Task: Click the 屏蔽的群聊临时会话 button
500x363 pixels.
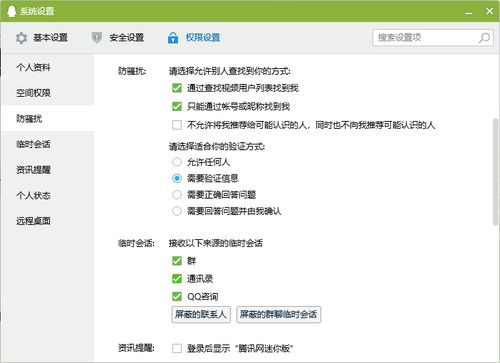Action: click(x=278, y=314)
